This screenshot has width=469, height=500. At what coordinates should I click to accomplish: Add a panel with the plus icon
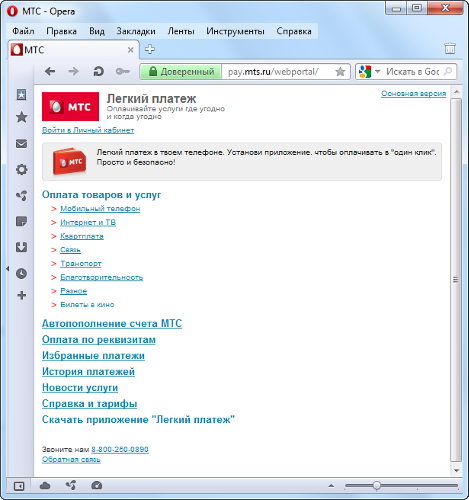tap(22, 295)
